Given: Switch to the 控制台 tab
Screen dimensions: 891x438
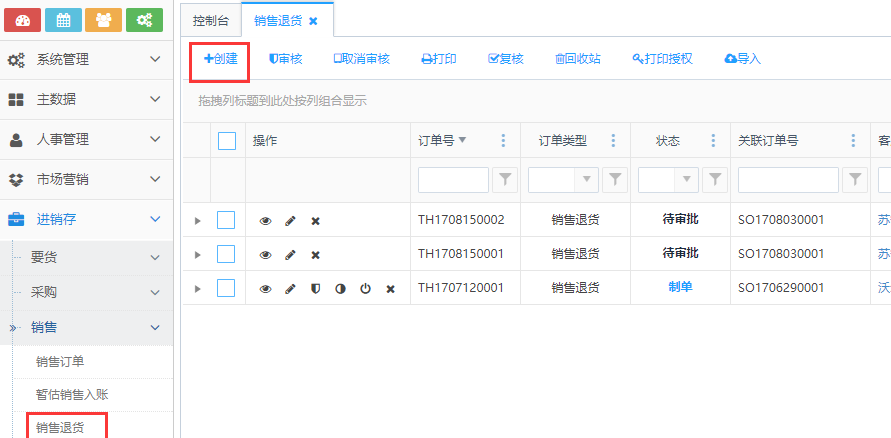Looking at the screenshot, I should click(210, 20).
